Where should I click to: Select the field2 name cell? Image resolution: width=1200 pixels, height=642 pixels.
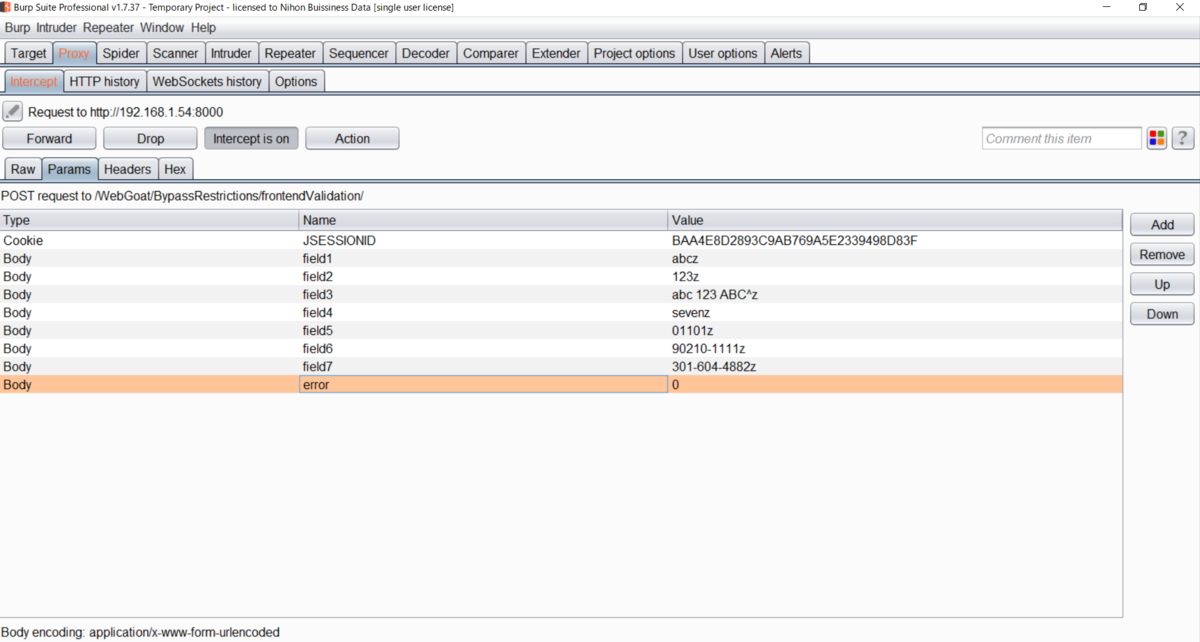click(x=484, y=277)
